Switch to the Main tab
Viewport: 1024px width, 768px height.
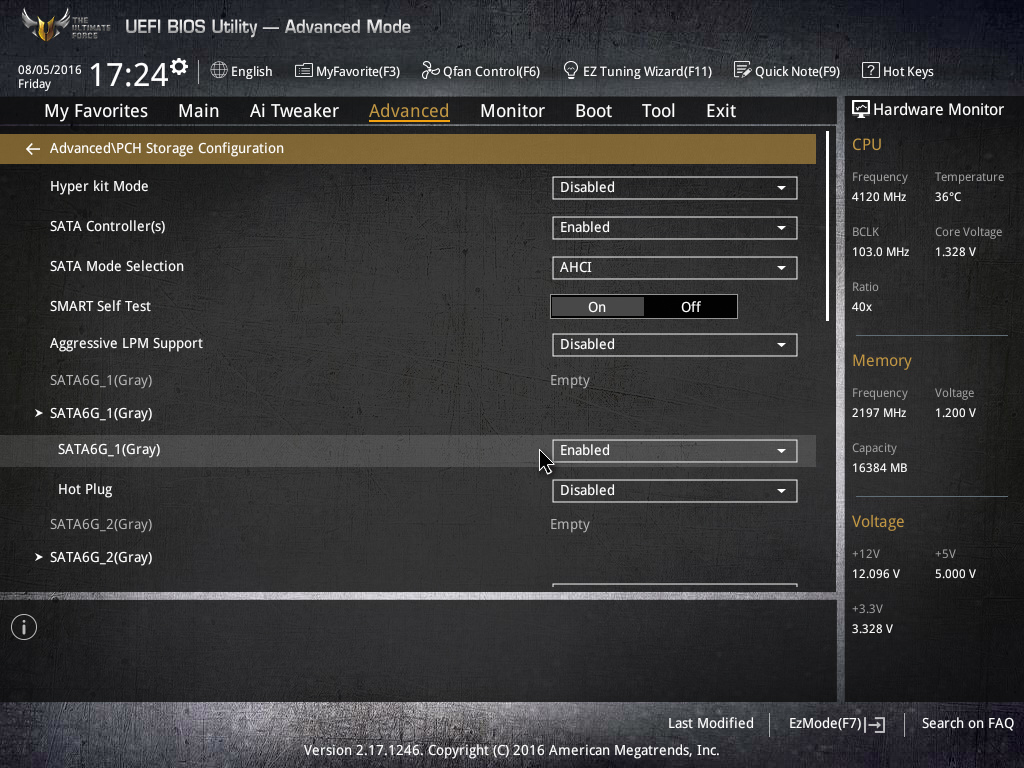coord(199,111)
